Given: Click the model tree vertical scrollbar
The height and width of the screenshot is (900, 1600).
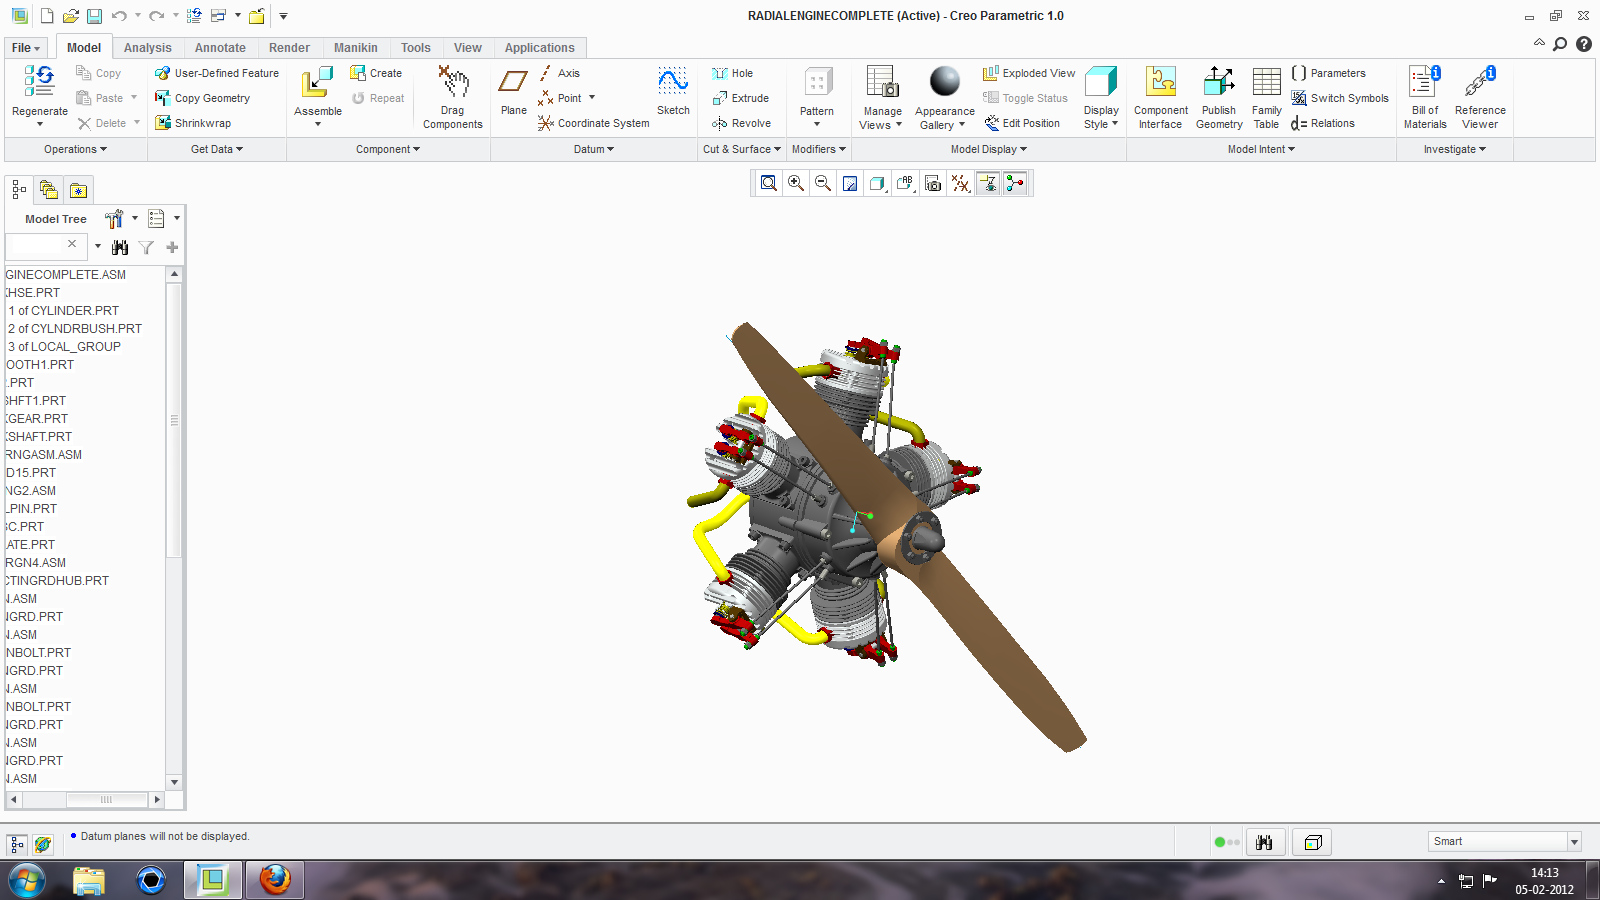Looking at the screenshot, I should [x=174, y=420].
